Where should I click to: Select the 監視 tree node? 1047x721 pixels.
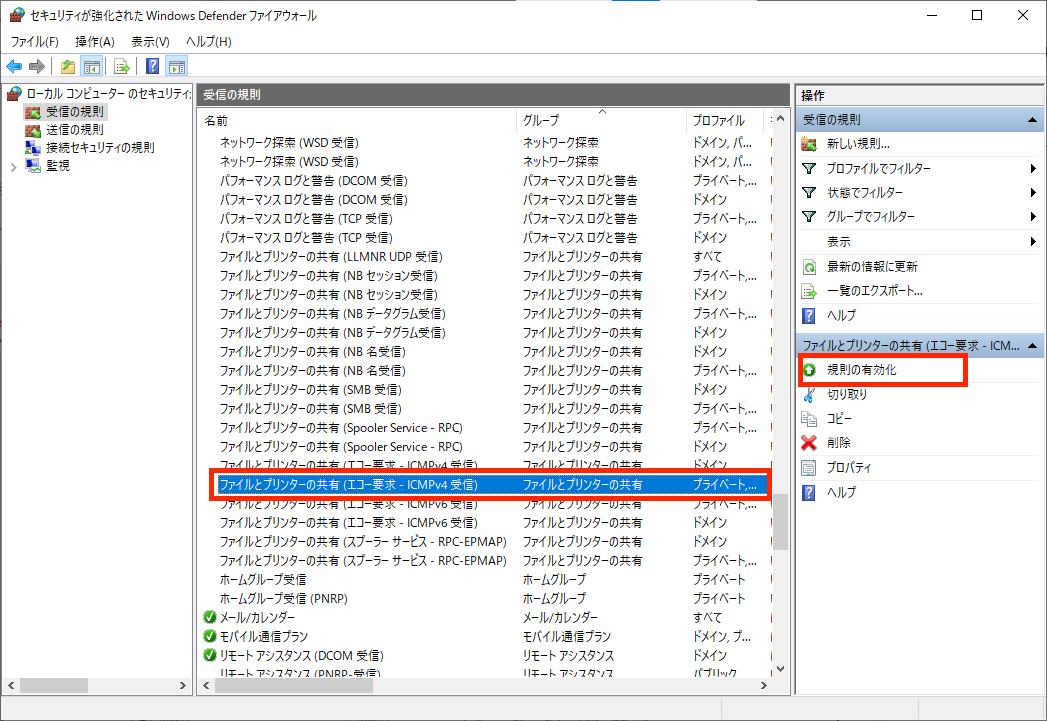coord(57,166)
